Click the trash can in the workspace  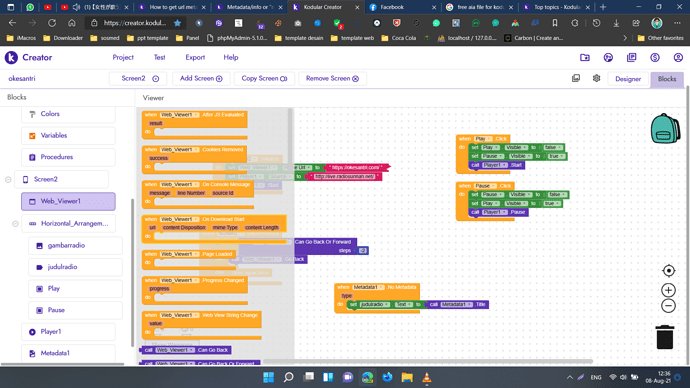click(665, 337)
